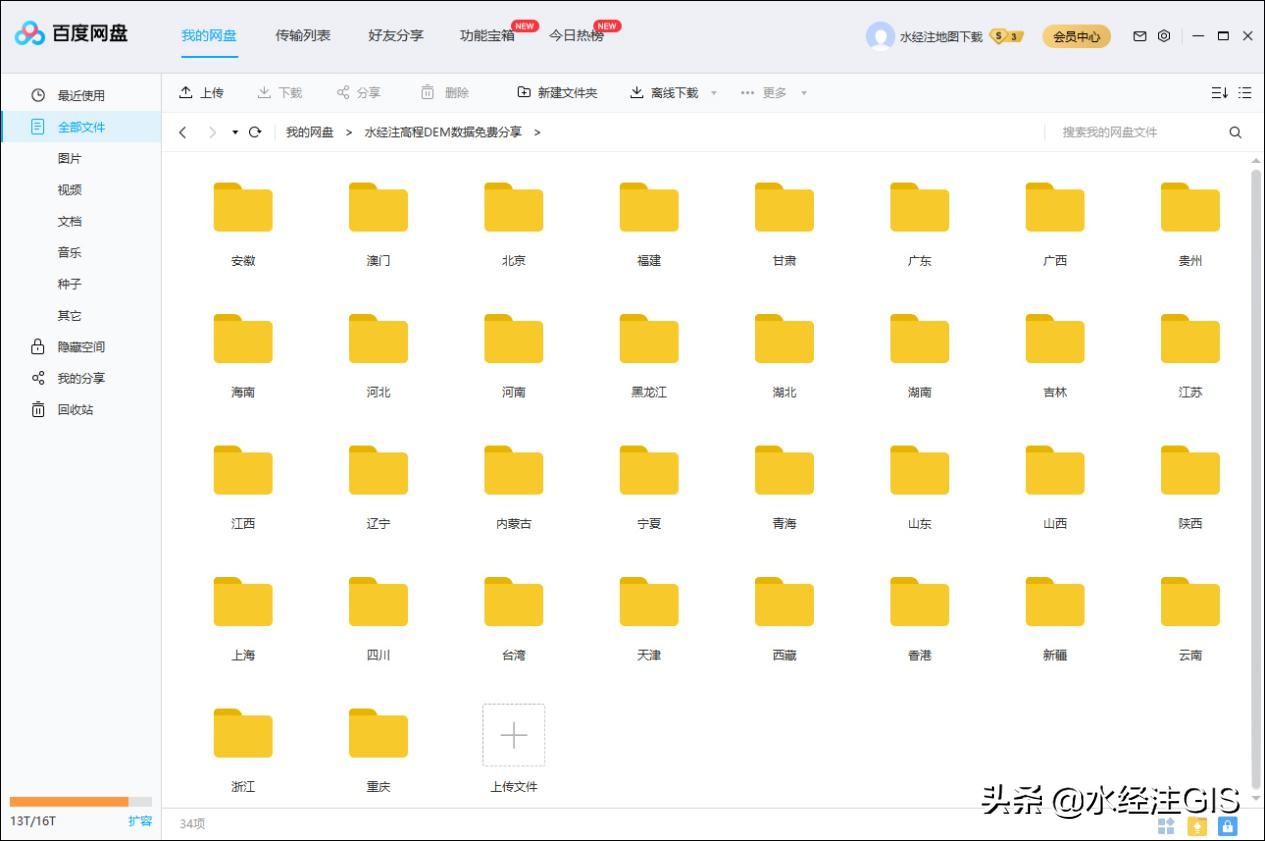The width and height of the screenshot is (1265, 841).
Task: Open the upload tool on the toolbar
Action: coord(201,92)
